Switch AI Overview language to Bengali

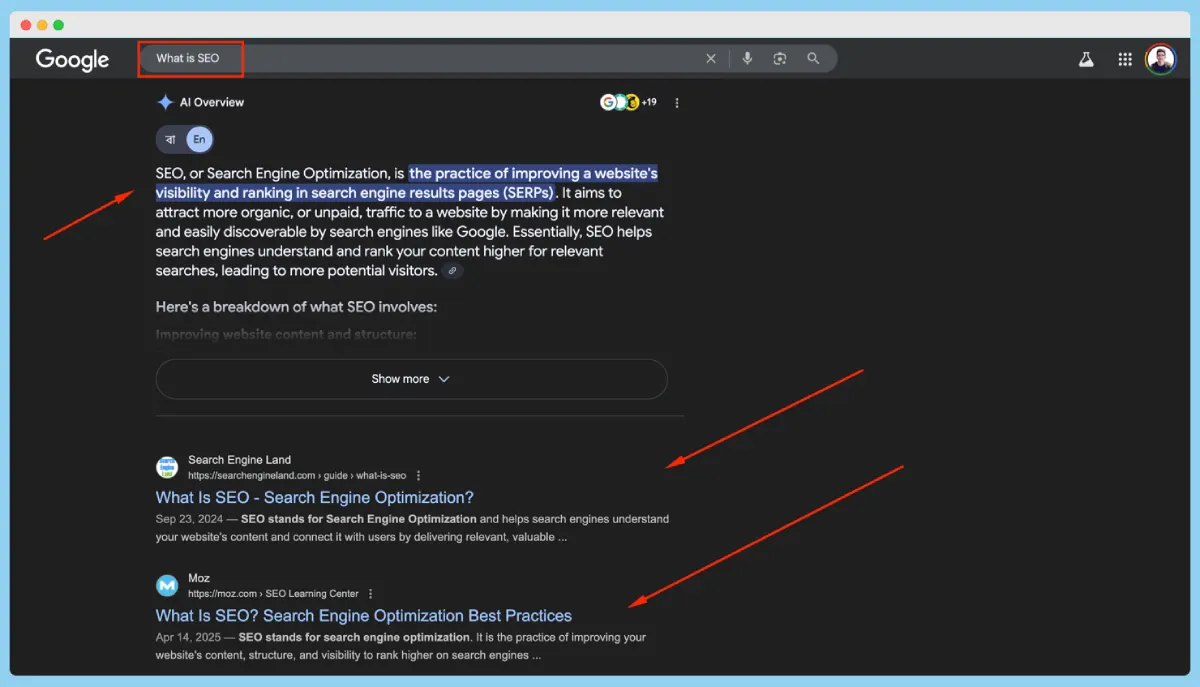point(169,139)
